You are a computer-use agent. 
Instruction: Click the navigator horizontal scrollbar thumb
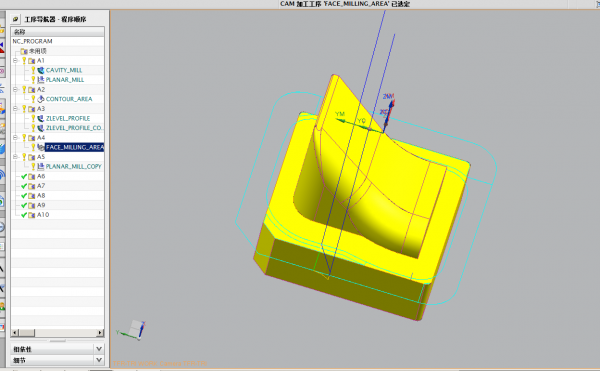pos(27,333)
